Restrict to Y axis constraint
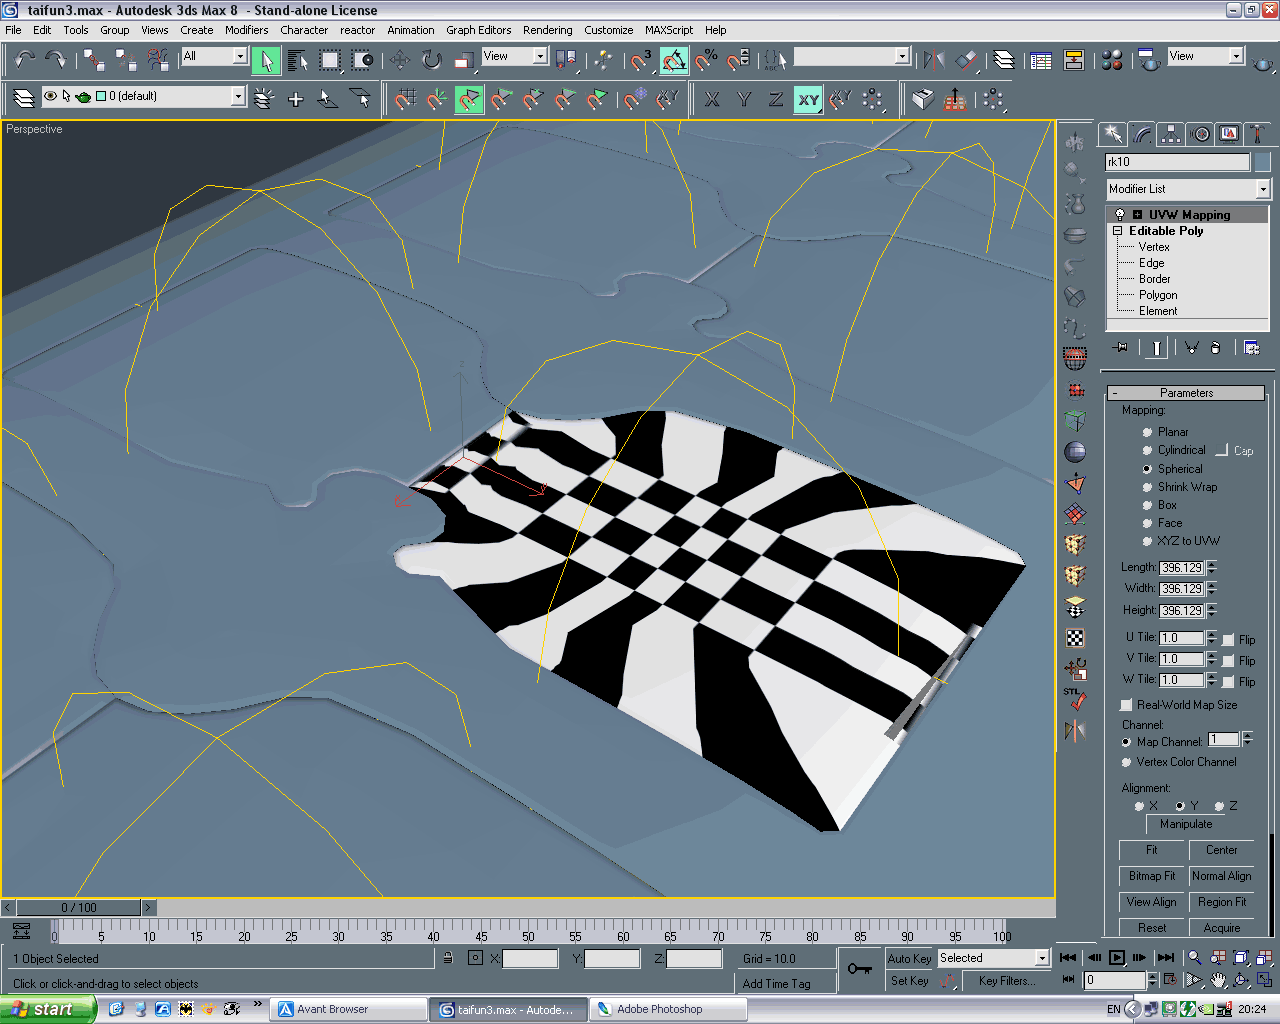Image resolution: width=1280 pixels, height=1024 pixels. [x=744, y=99]
